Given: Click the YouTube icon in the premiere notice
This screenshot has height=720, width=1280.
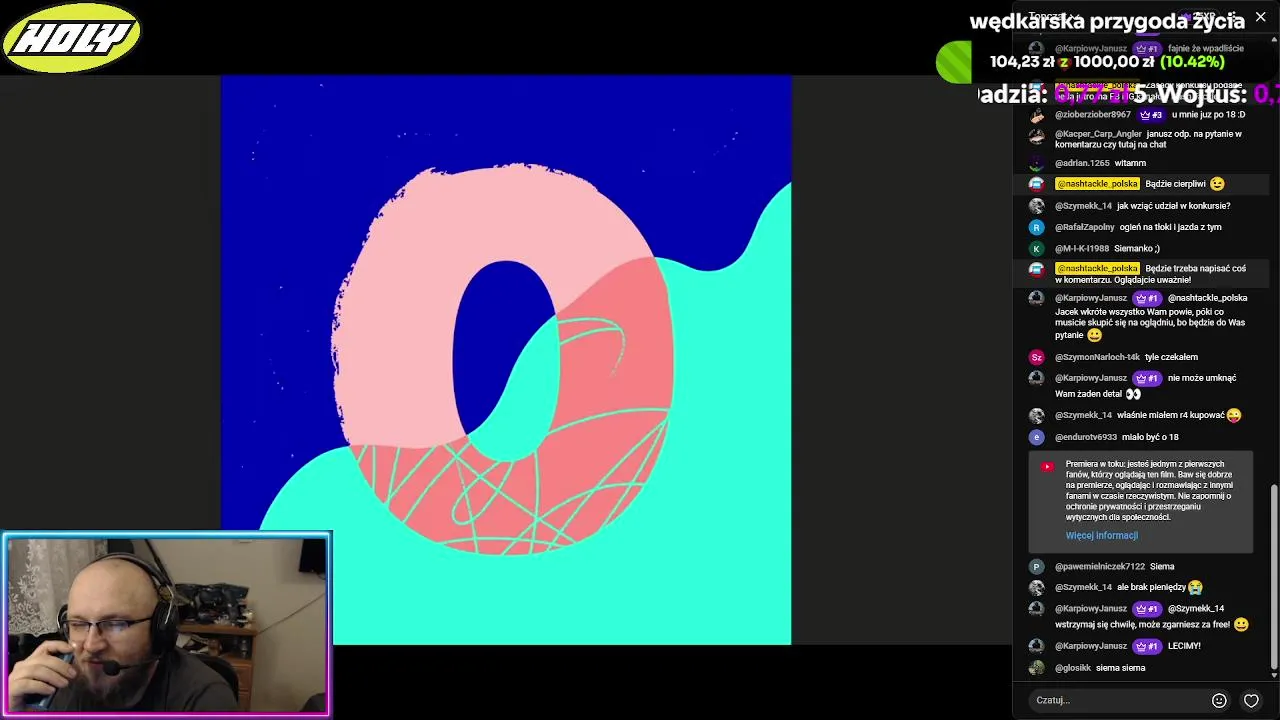Looking at the screenshot, I should coord(1046,466).
